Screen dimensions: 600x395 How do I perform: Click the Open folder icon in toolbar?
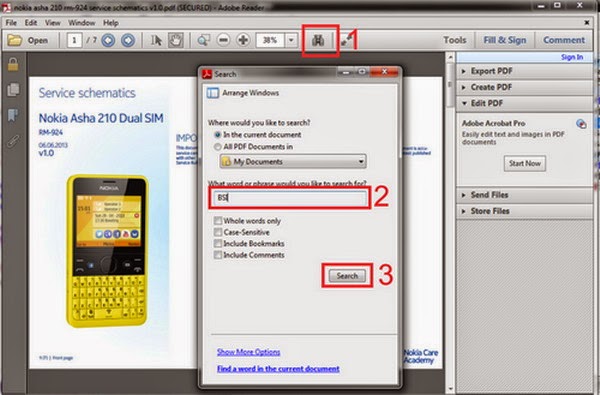pyautogui.click(x=15, y=40)
